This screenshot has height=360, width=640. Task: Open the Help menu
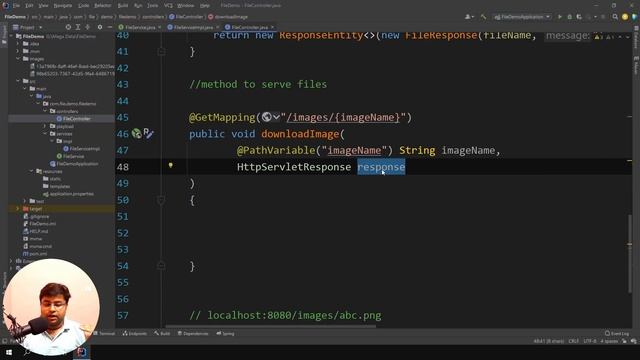coord(205,6)
